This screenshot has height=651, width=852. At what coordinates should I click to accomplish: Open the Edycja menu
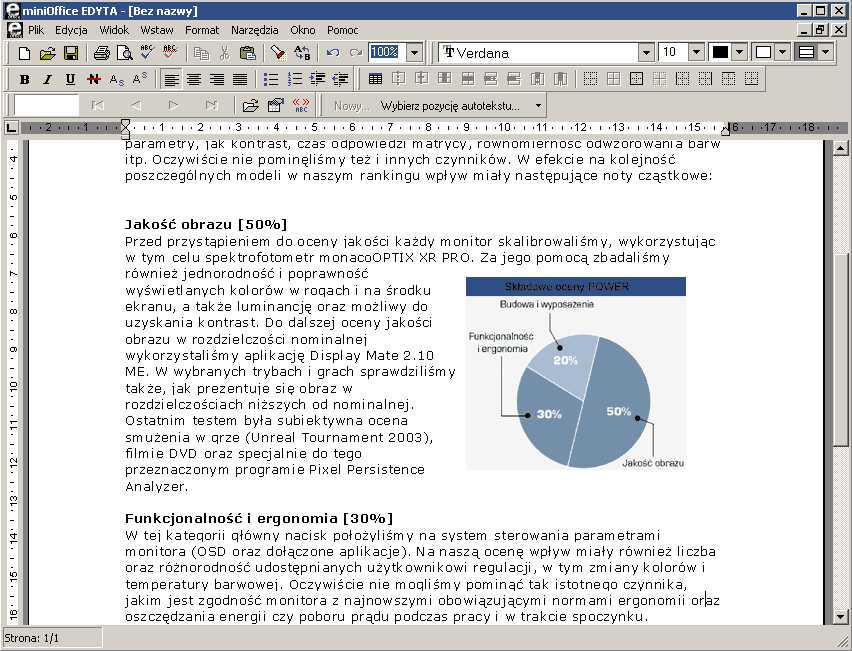click(x=71, y=30)
